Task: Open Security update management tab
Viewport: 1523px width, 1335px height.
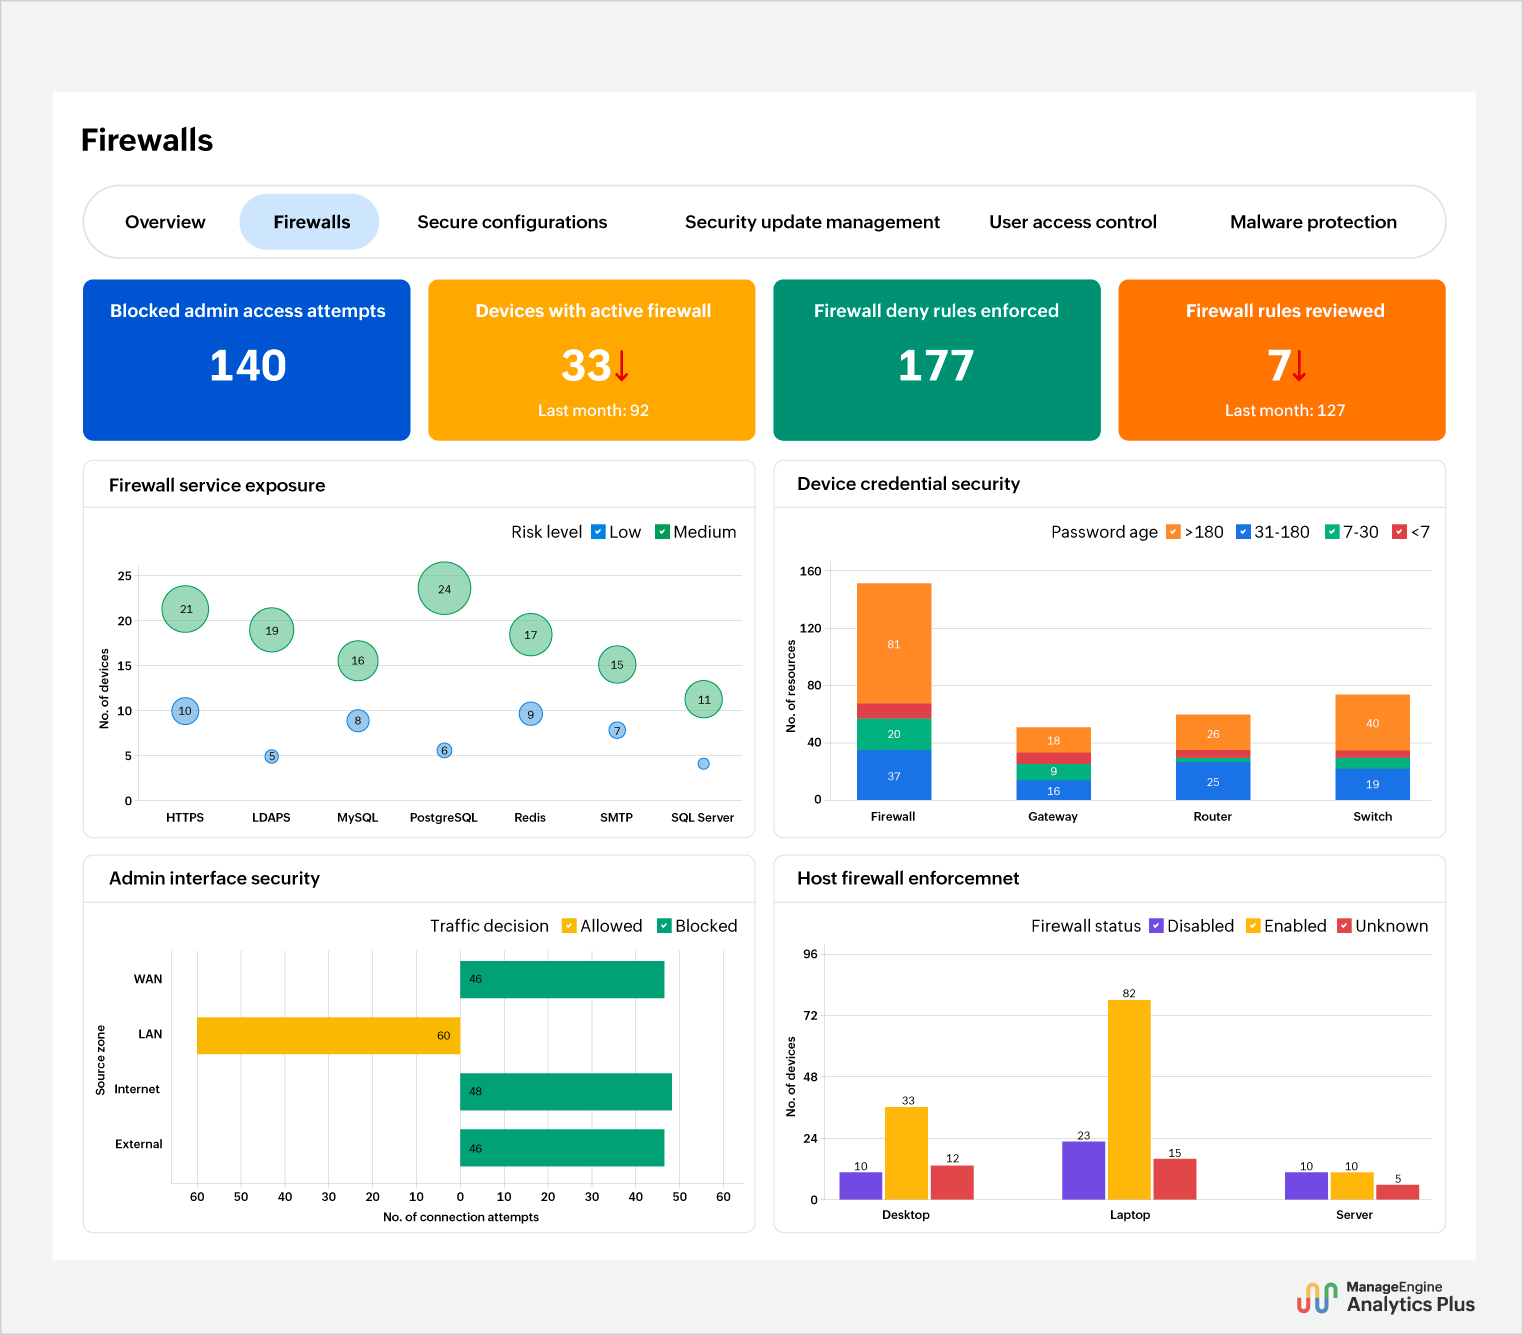Action: pos(812,222)
